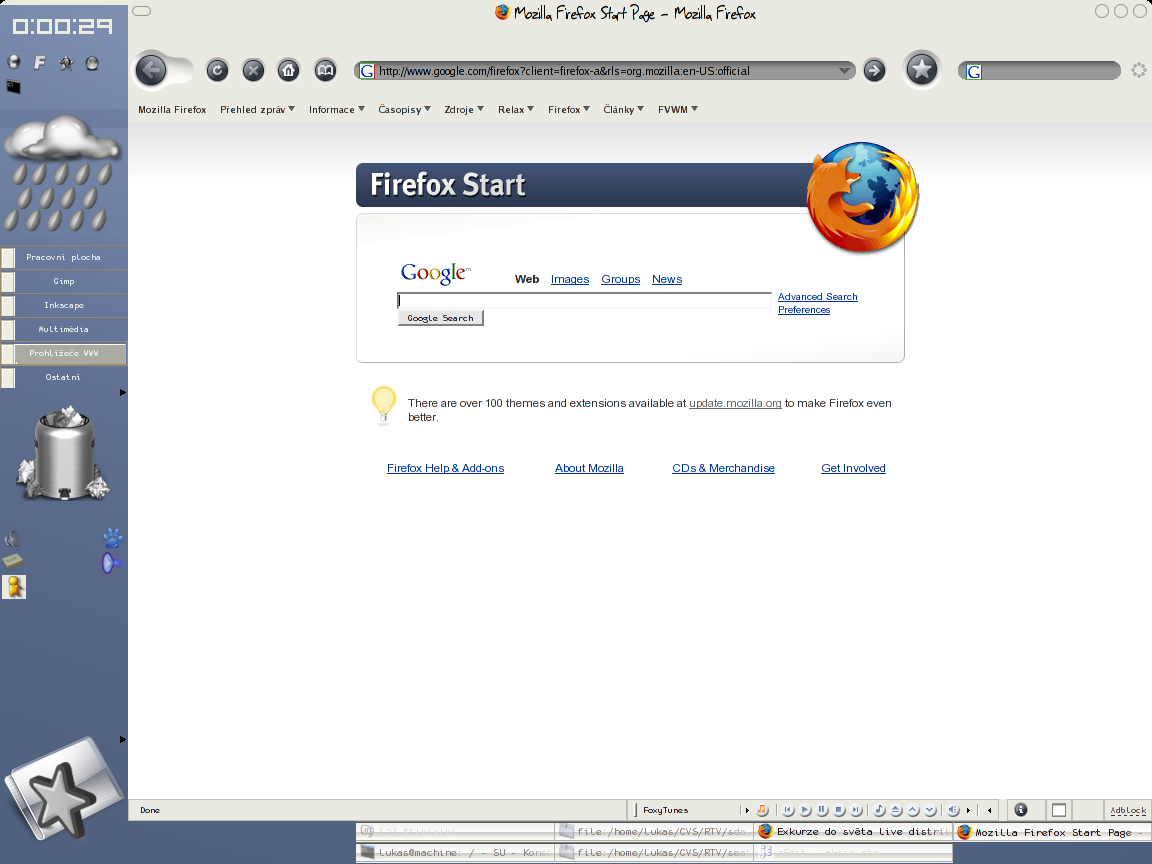
Task: Reload the page with the Reload icon
Action: click(217, 71)
